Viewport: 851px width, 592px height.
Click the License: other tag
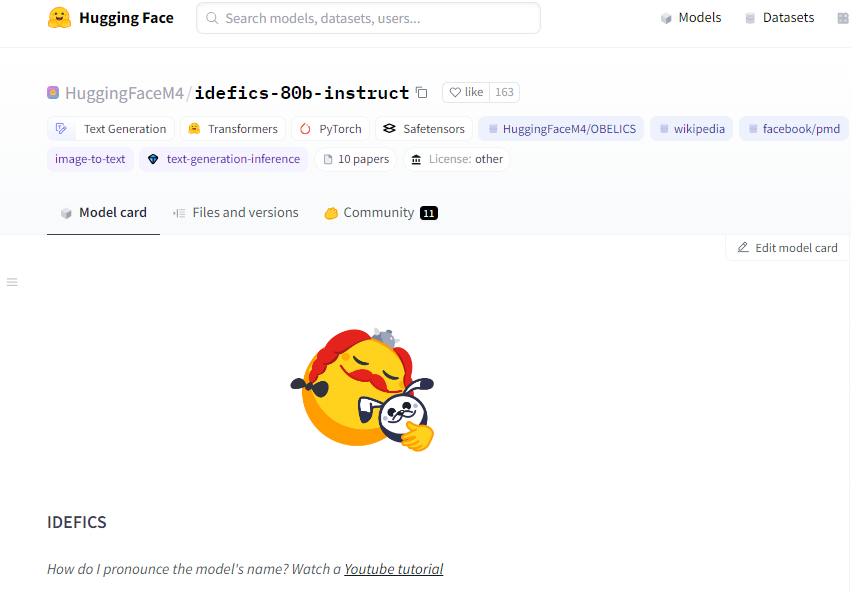click(456, 159)
